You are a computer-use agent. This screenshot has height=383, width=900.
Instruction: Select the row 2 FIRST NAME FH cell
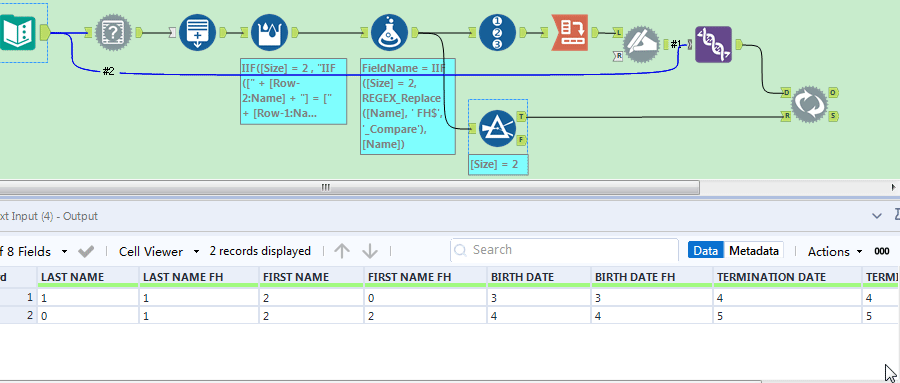(x=425, y=315)
